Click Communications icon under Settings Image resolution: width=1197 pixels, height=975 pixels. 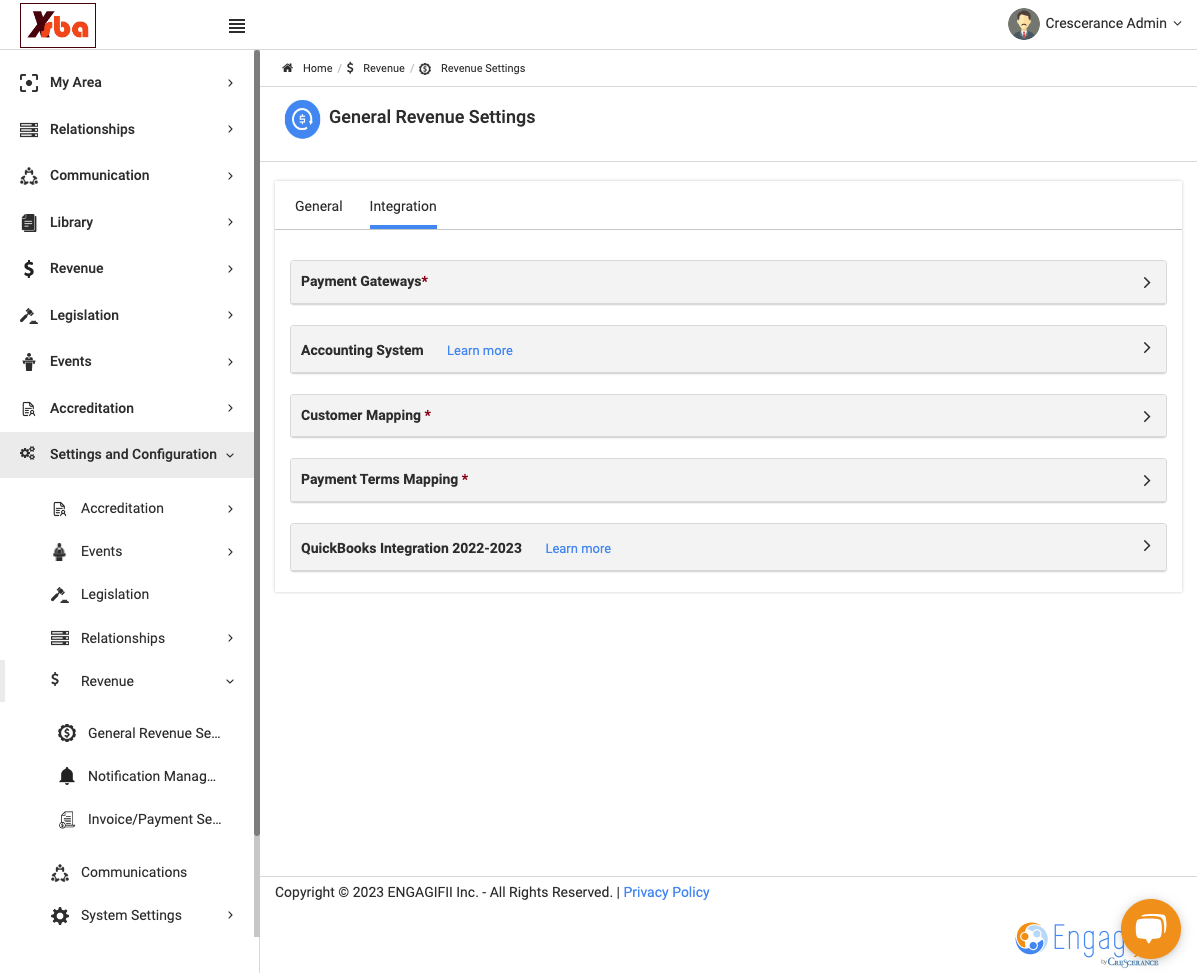(x=60, y=873)
